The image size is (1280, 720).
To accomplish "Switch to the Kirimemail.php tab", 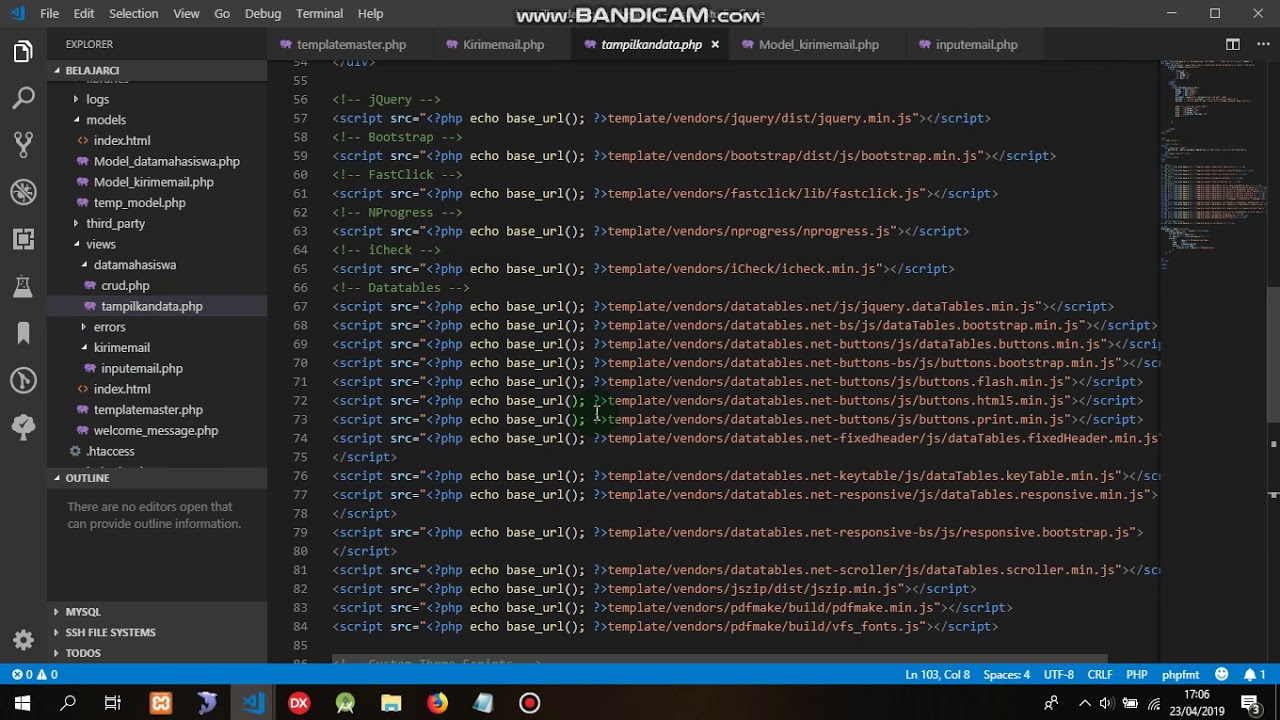I will [x=503, y=44].
